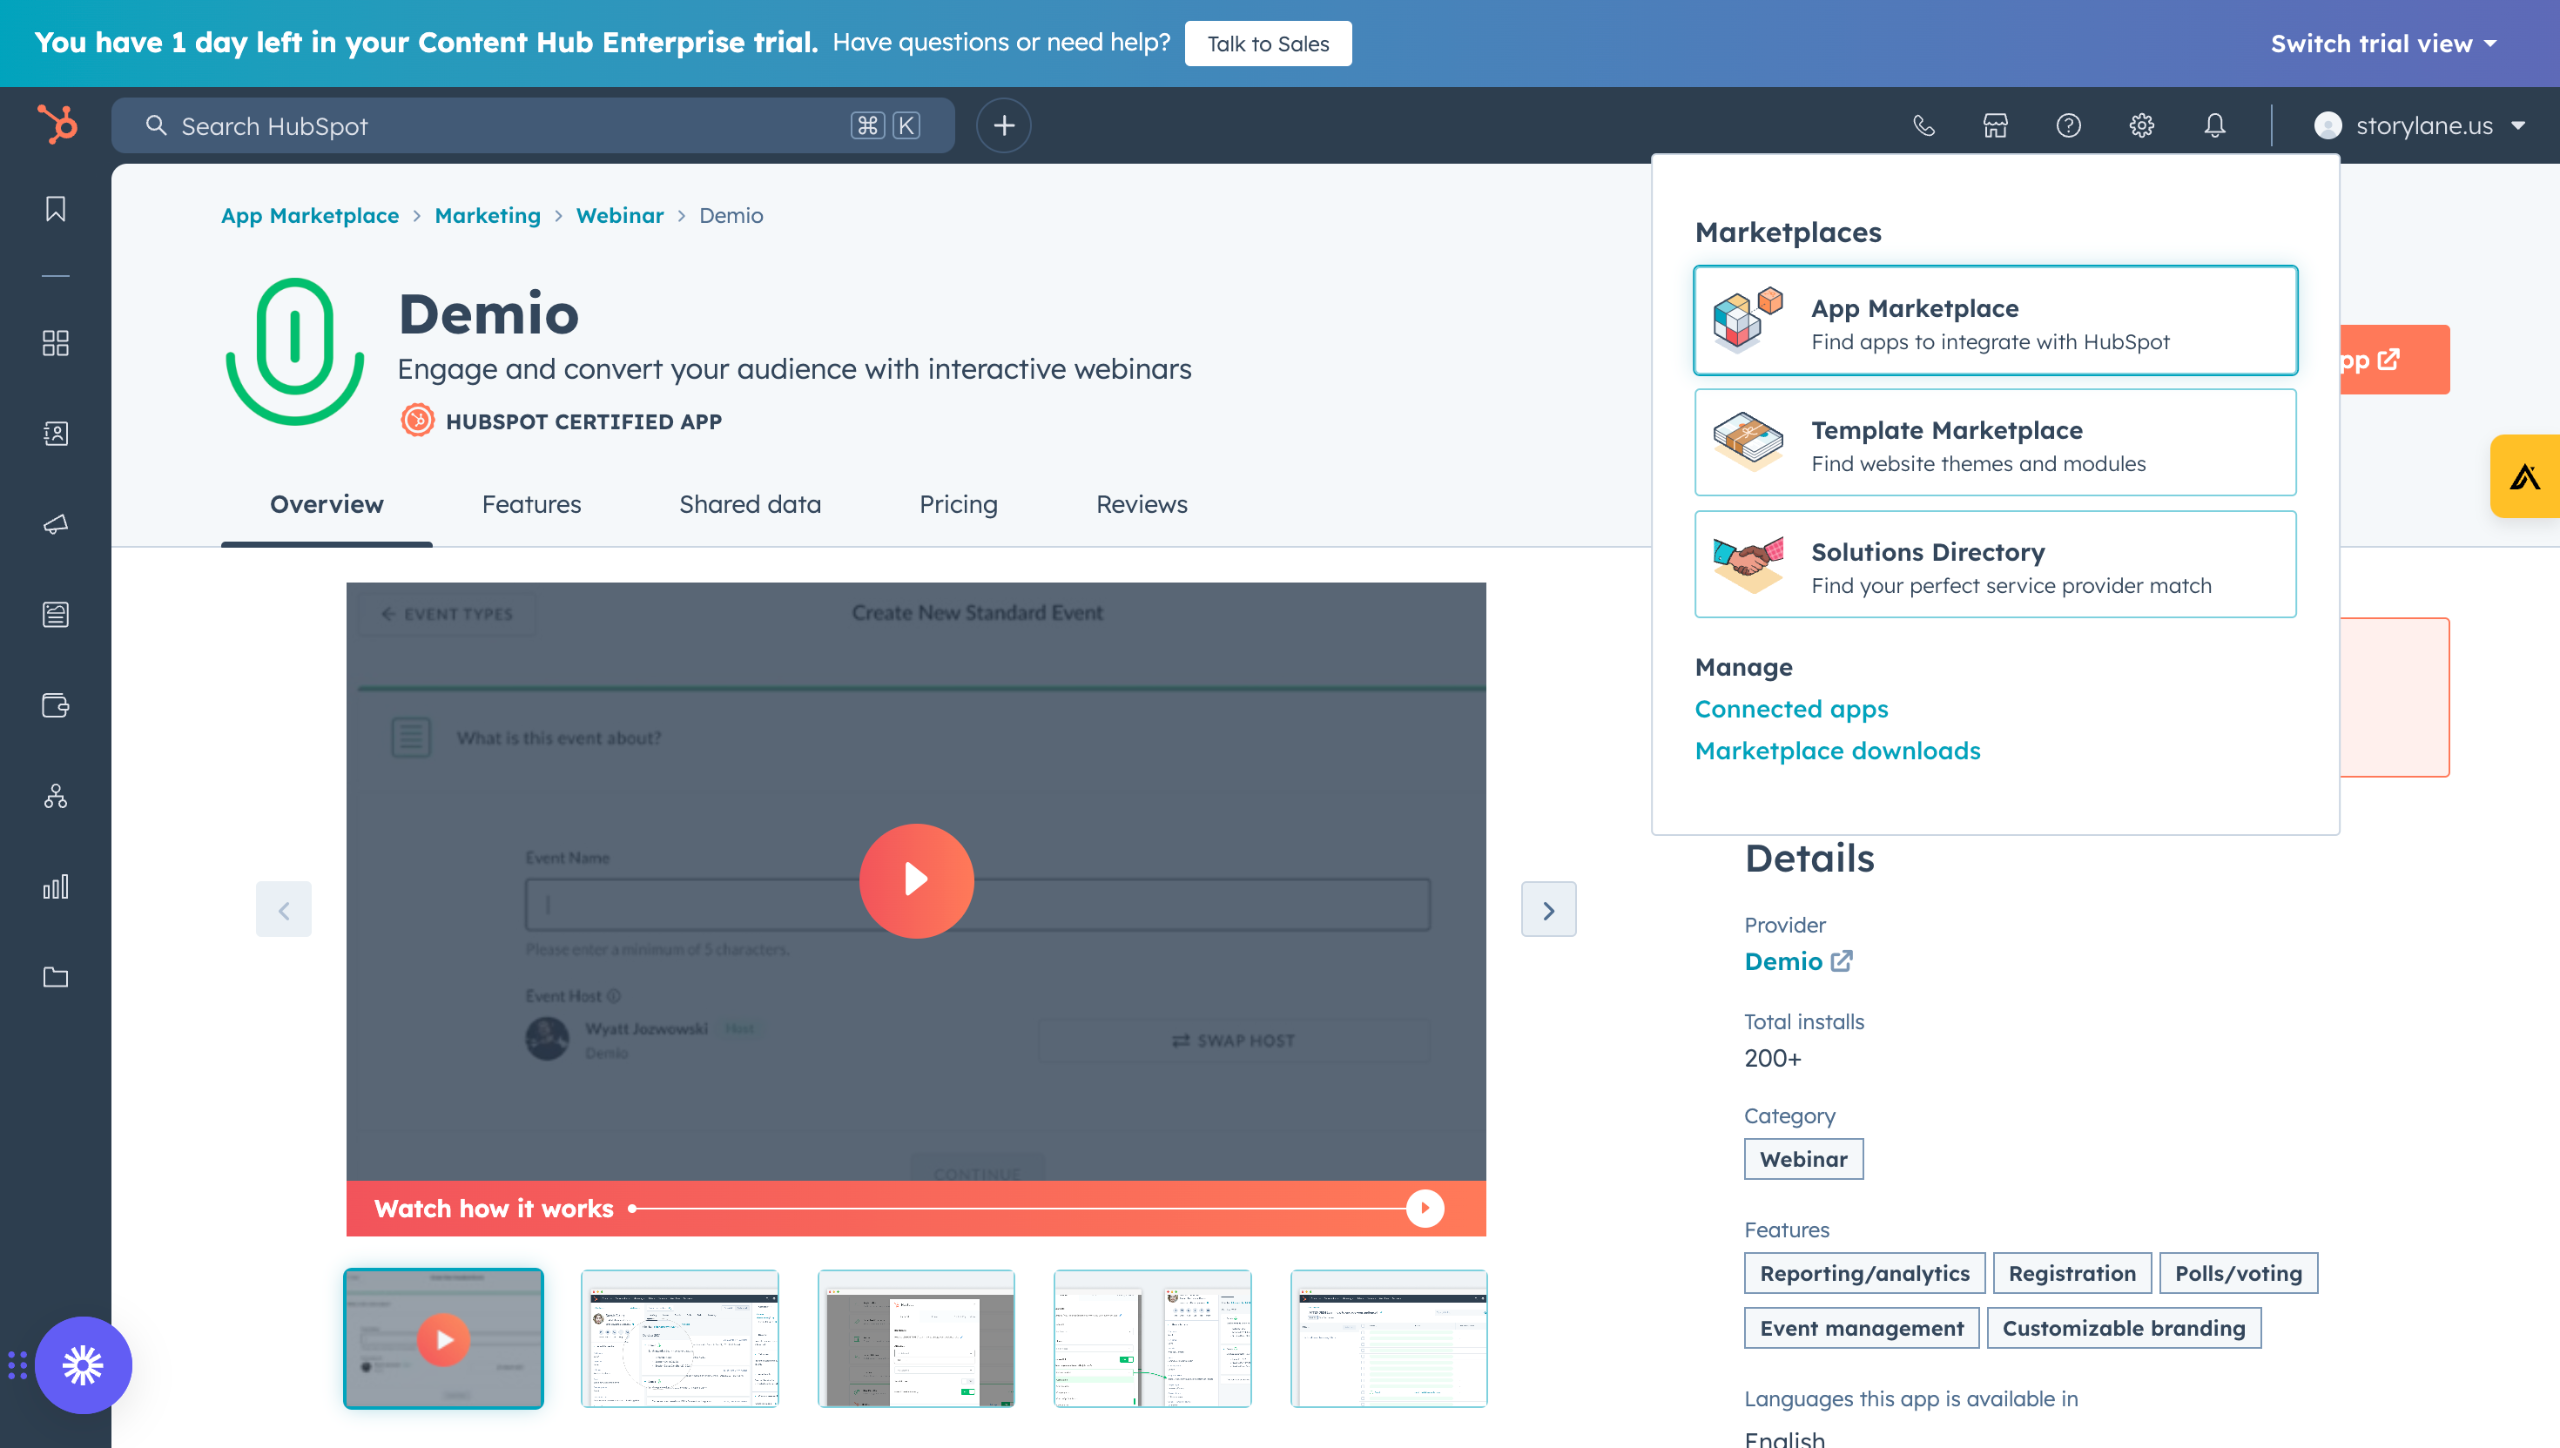Open the Notifications bell icon
The image size is (2560, 1448).
[x=2215, y=125]
